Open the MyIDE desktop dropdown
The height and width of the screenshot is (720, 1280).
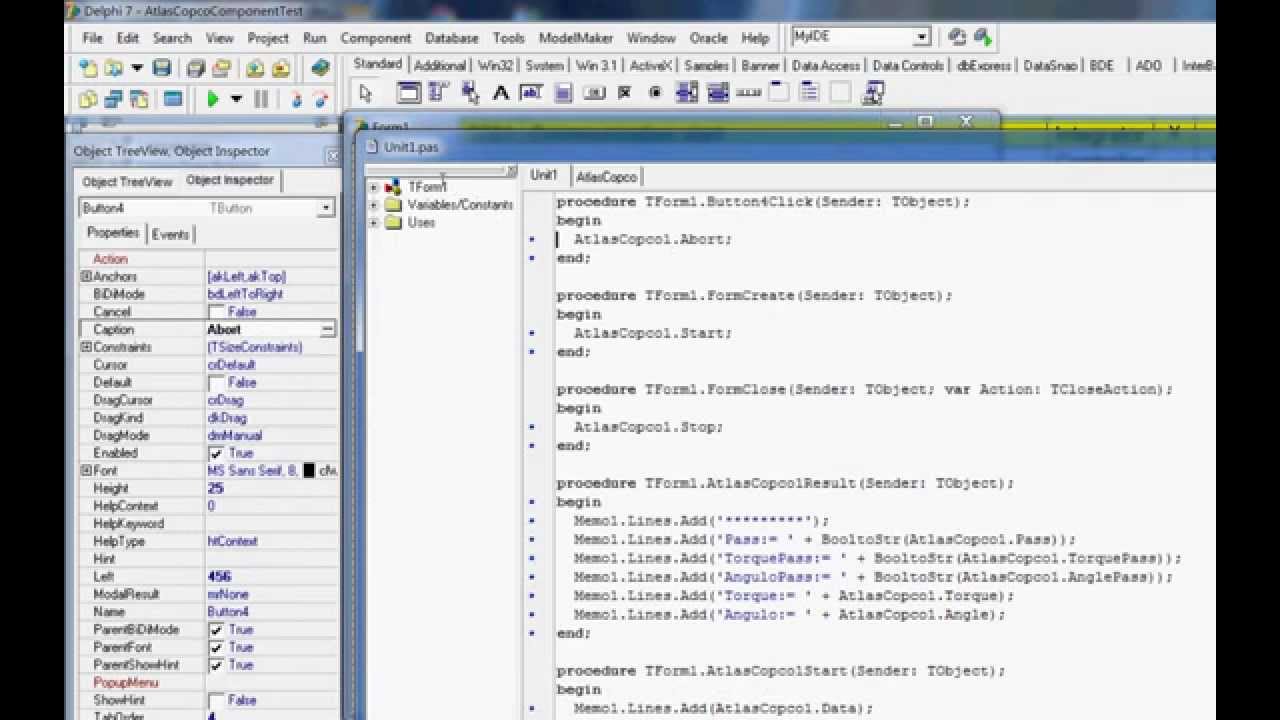(x=921, y=37)
